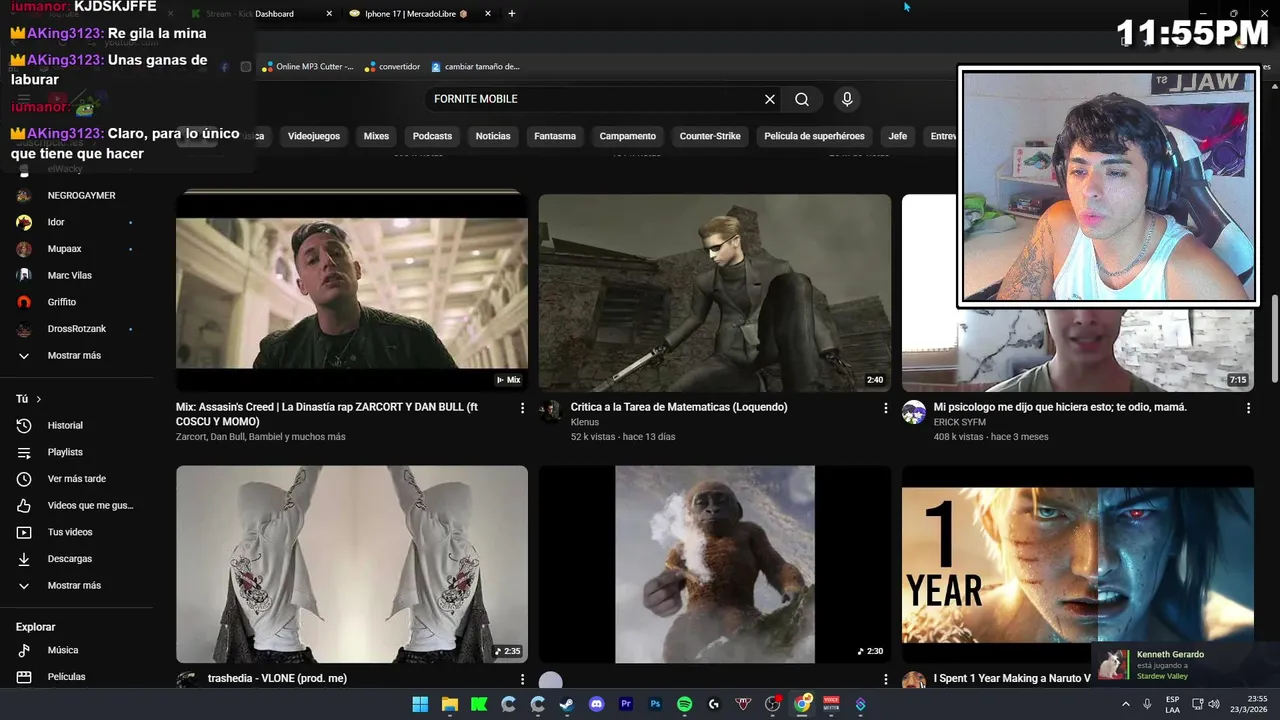Open Griffito subscription channel
The width and height of the screenshot is (1280, 720).
point(75,302)
